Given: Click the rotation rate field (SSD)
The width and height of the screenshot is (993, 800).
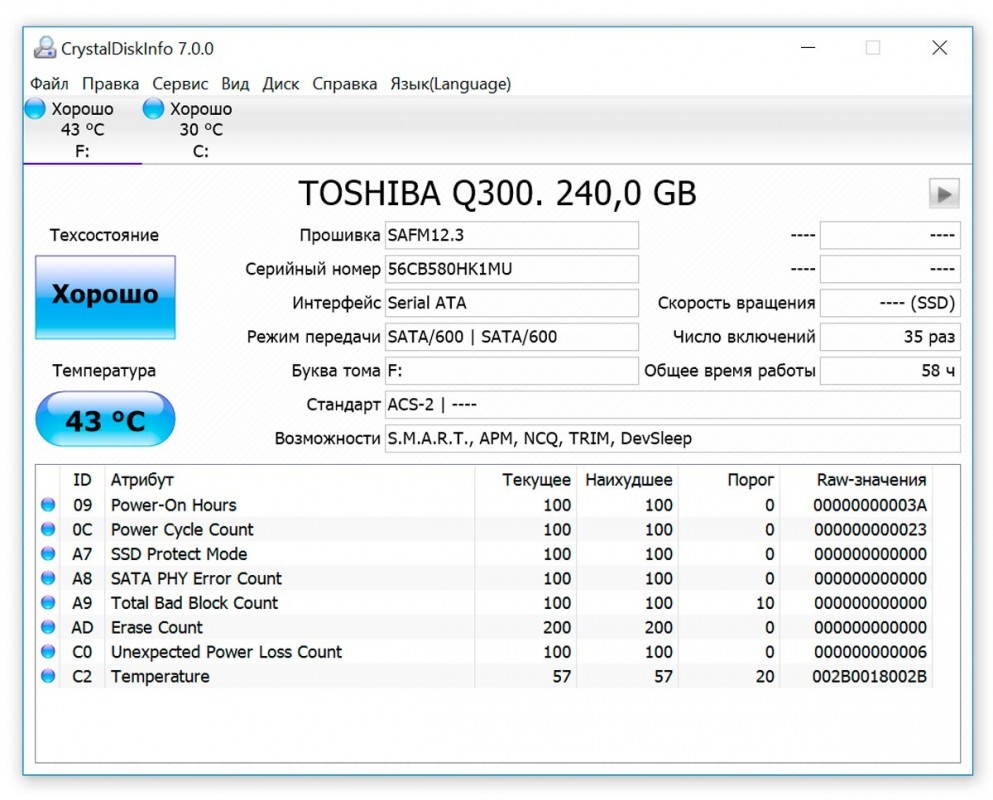Looking at the screenshot, I should (890, 303).
